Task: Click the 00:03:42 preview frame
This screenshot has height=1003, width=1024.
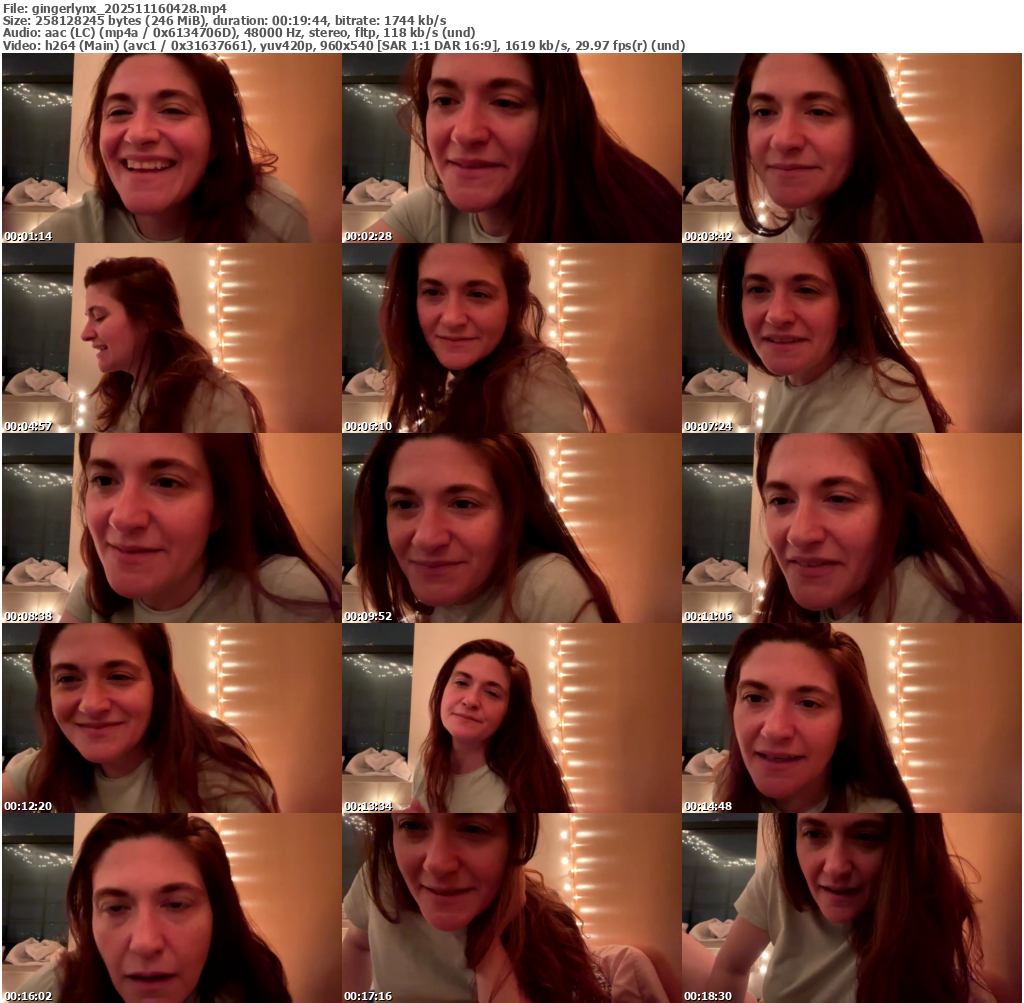Action: (x=851, y=148)
